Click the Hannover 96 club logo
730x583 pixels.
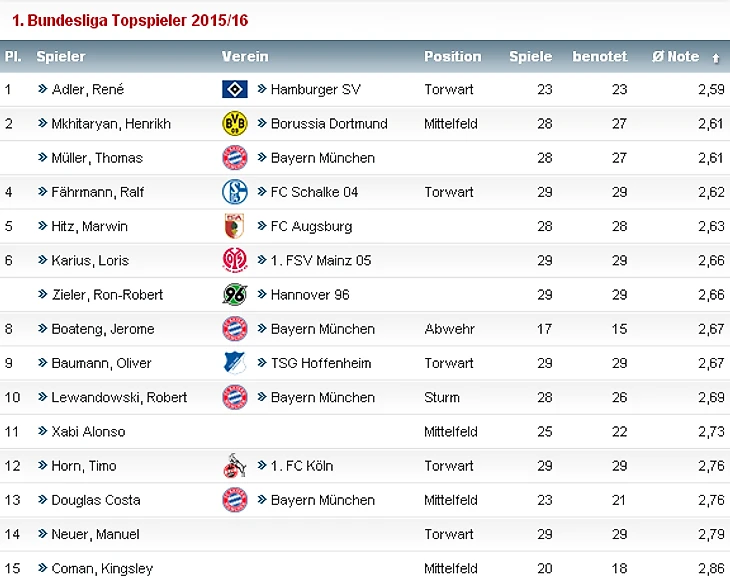click(234, 294)
